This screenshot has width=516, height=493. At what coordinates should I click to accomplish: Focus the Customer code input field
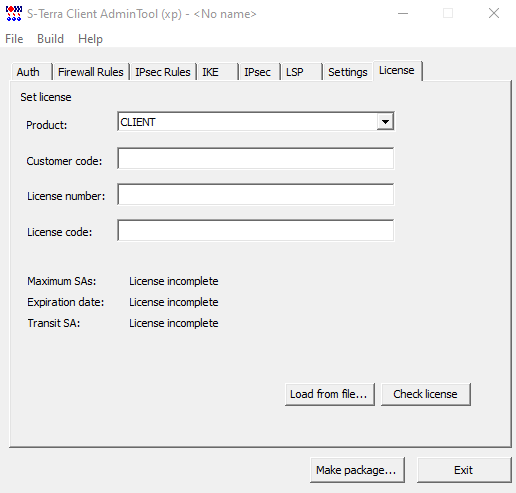256,158
